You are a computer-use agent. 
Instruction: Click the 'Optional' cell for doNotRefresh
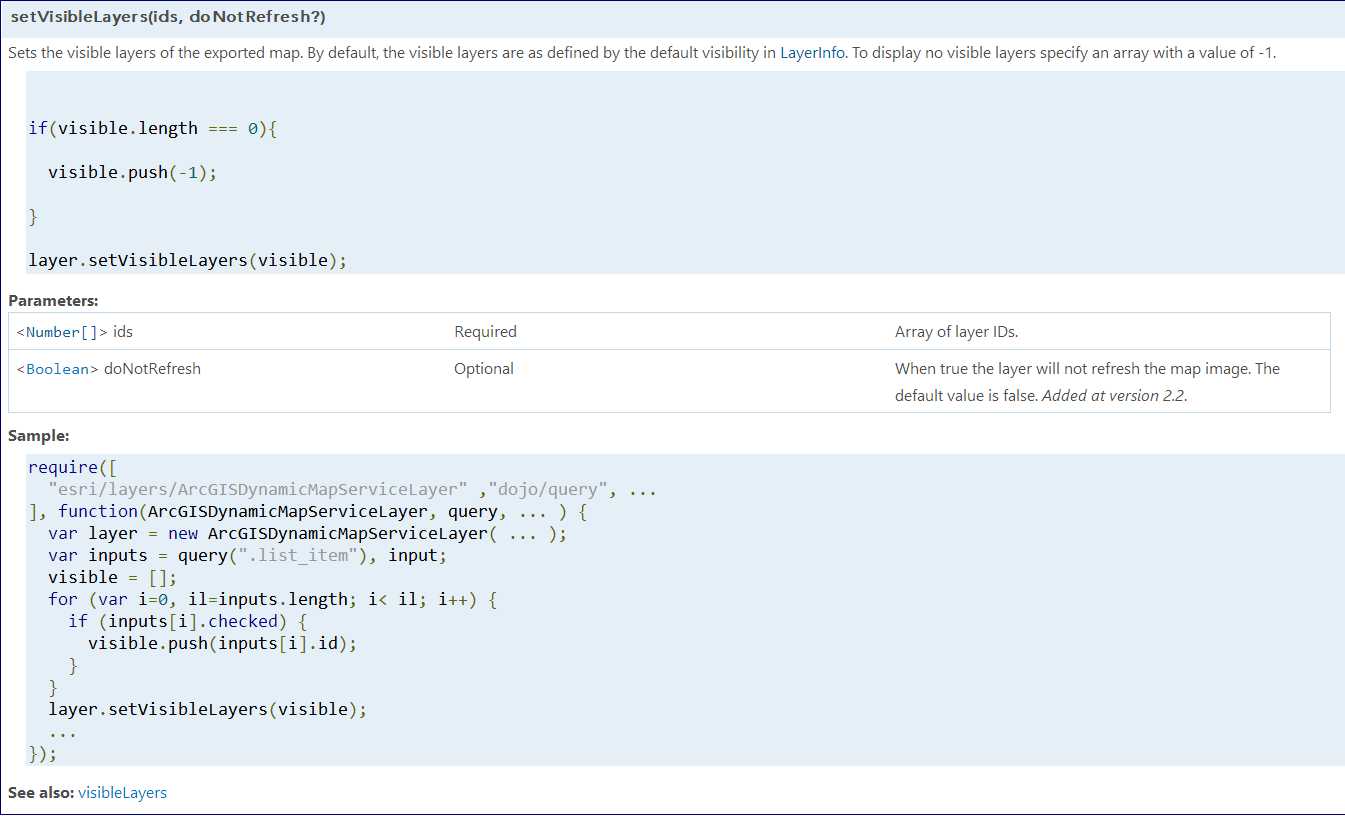(x=484, y=368)
